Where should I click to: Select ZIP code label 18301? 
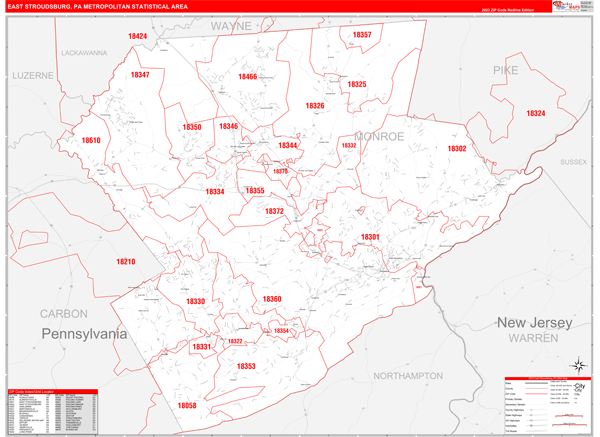370,237
